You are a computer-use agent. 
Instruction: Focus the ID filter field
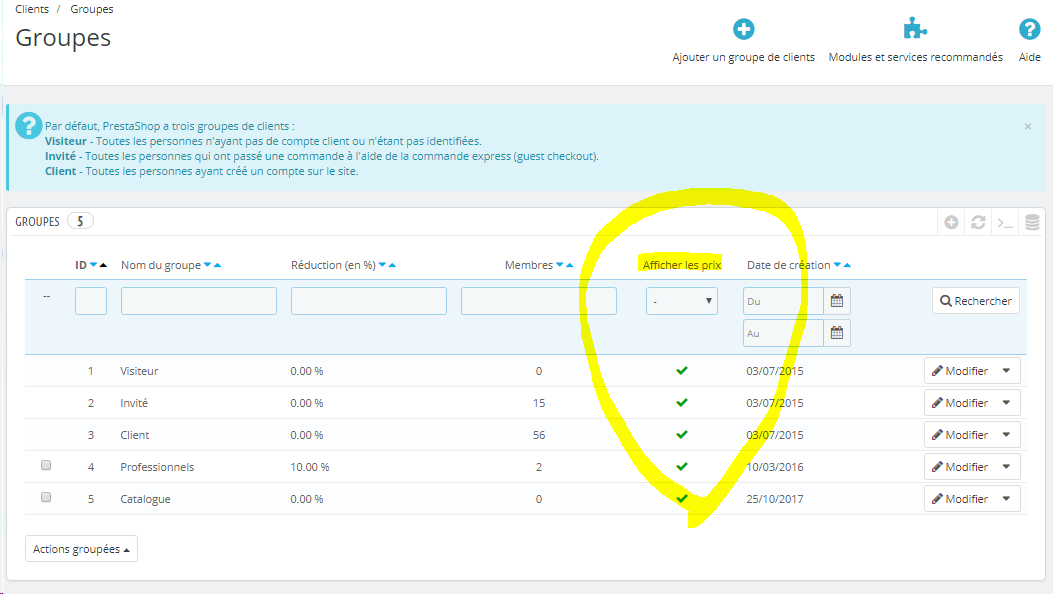point(91,301)
